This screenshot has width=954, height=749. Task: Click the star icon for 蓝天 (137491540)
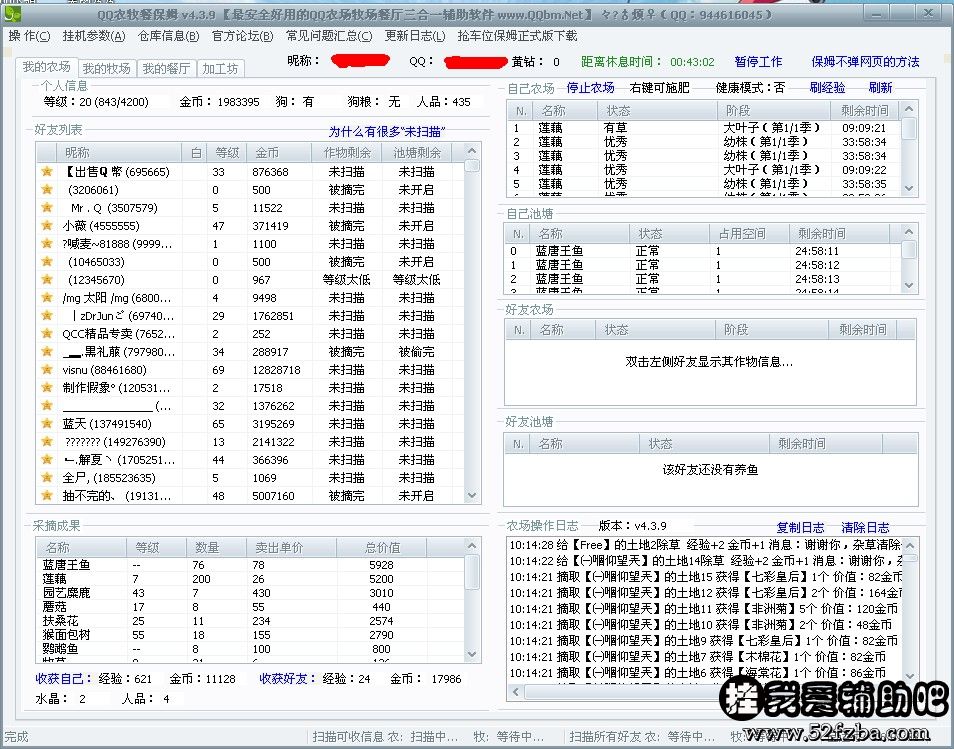(47, 423)
